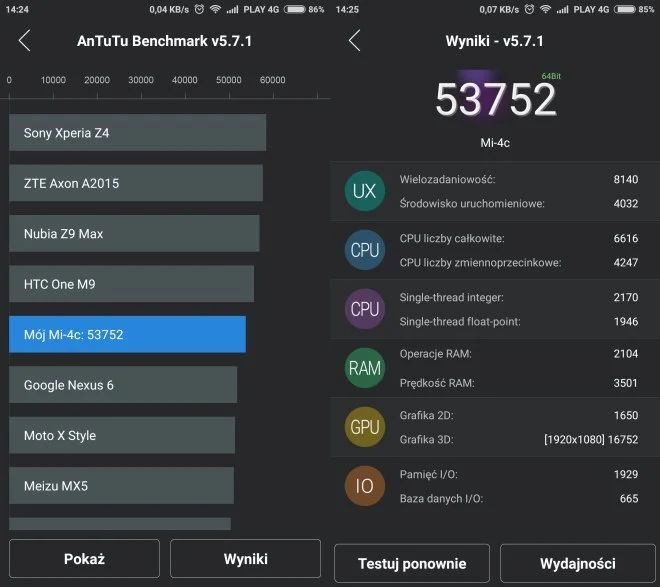Go back from AnTuTu Benchmark ranking screen

click(25, 41)
